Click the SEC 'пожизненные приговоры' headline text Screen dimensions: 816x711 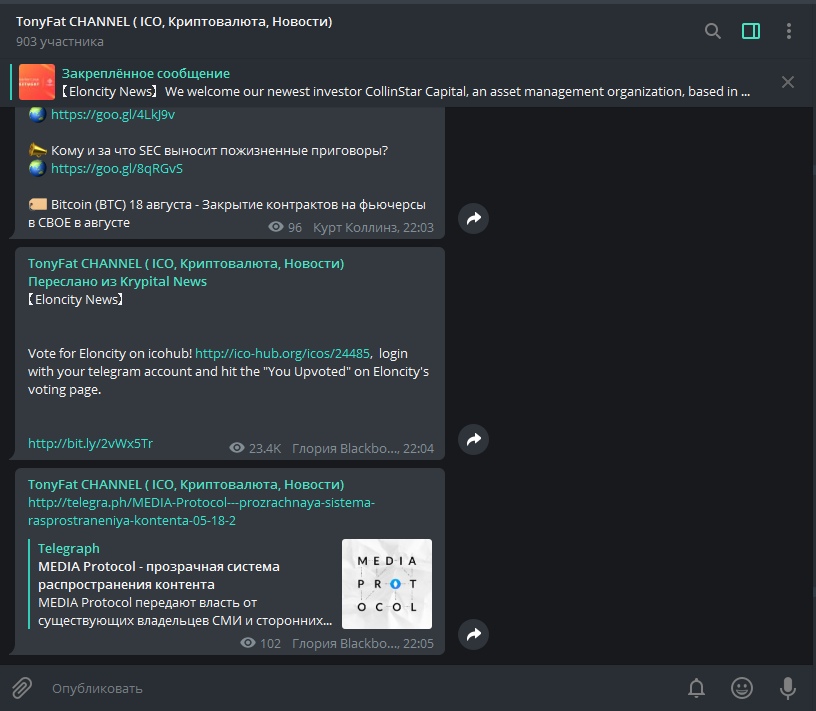[219, 150]
